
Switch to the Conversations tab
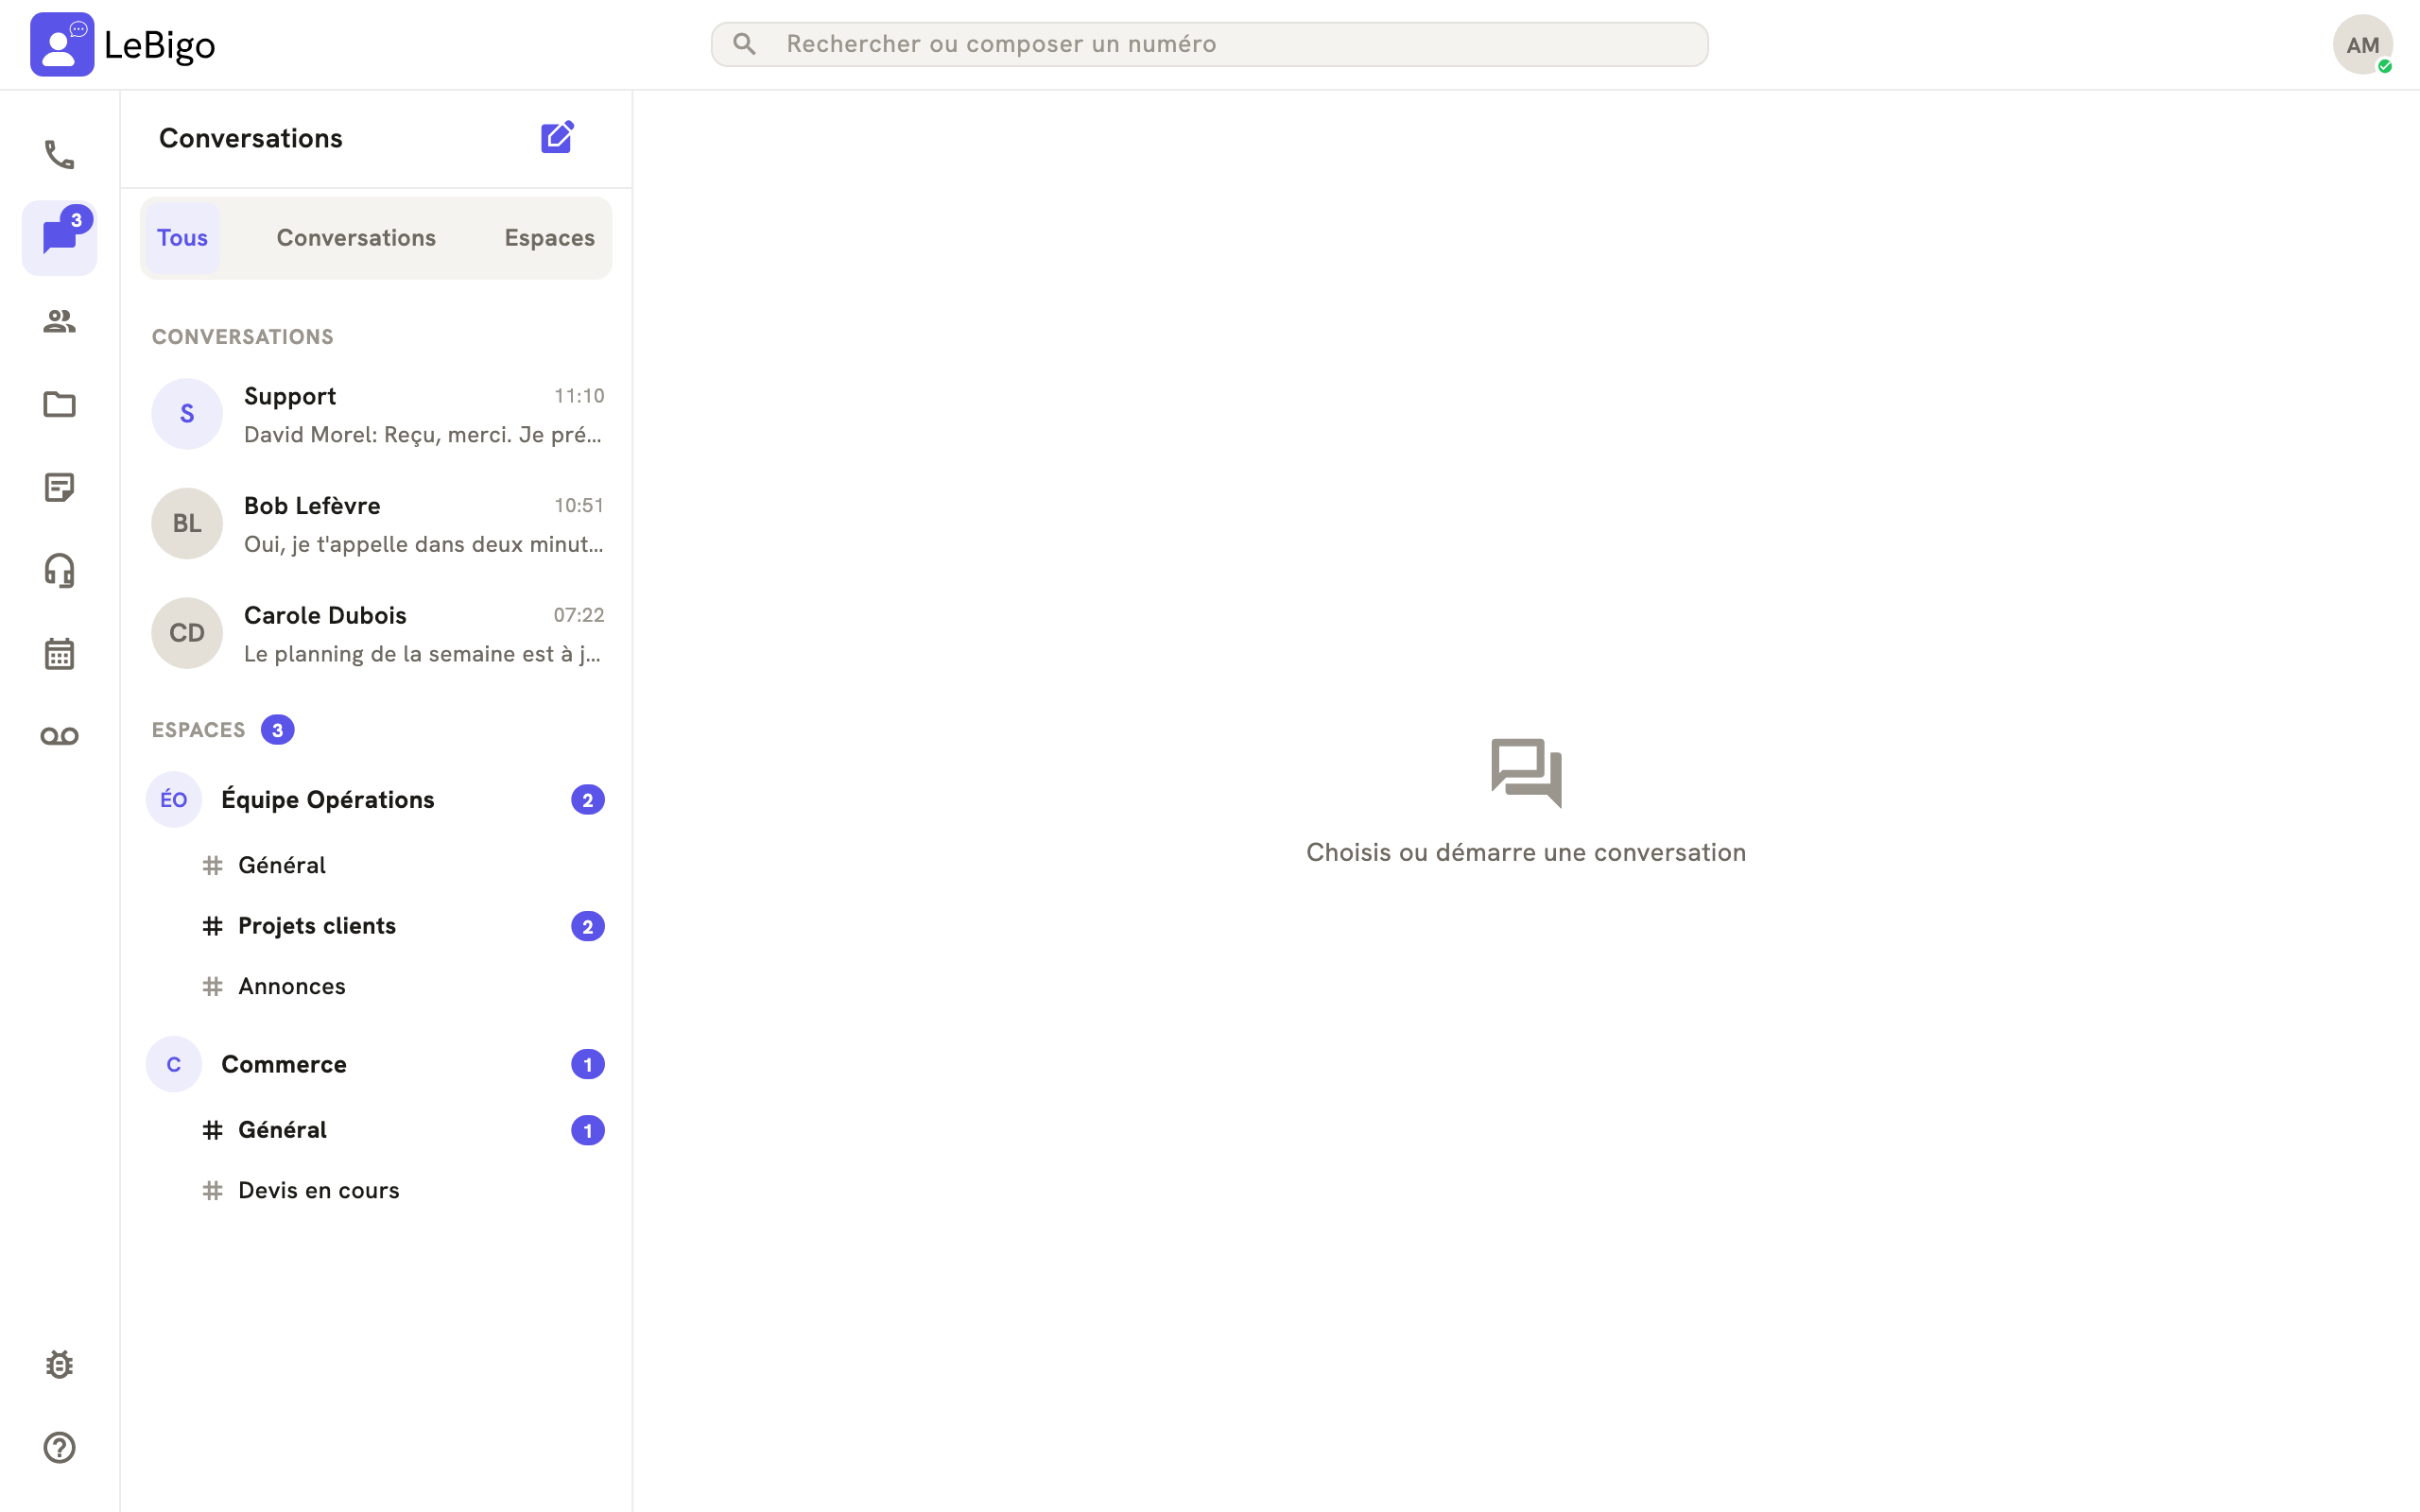pyautogui.click(x=356, y=238)
